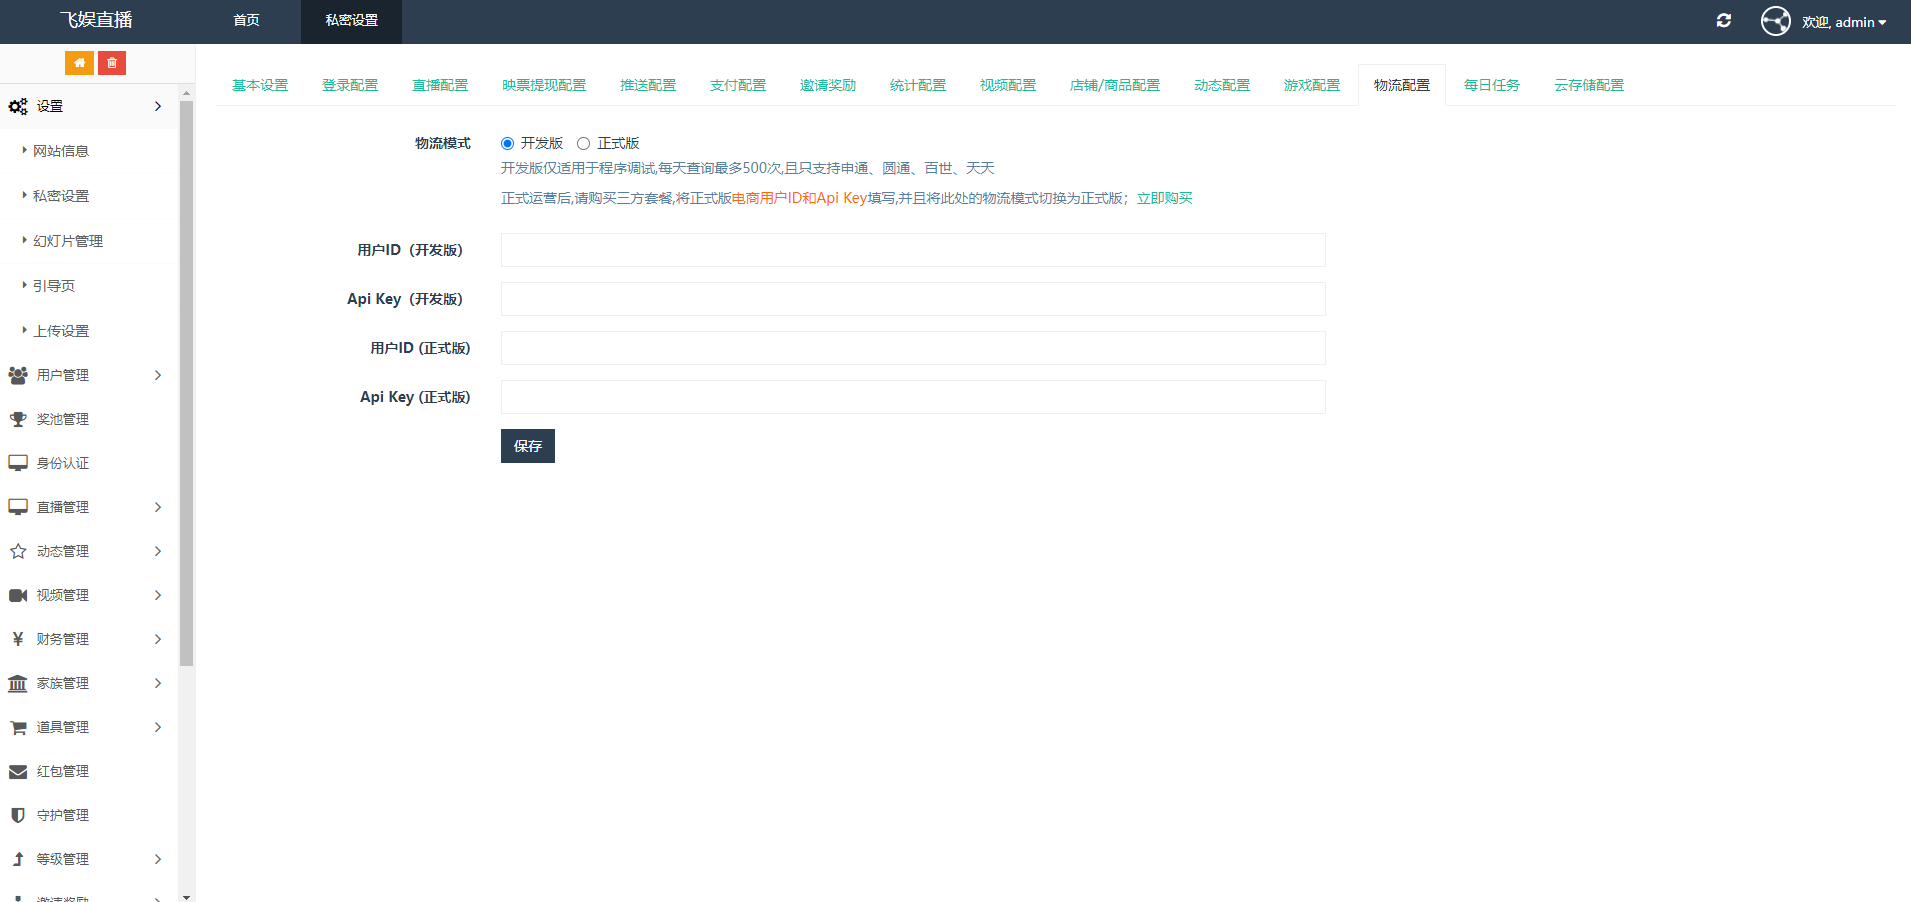Select the 财务管理 ¥ icon
This screenshot has width=1911, height=902.
[18, 638]
